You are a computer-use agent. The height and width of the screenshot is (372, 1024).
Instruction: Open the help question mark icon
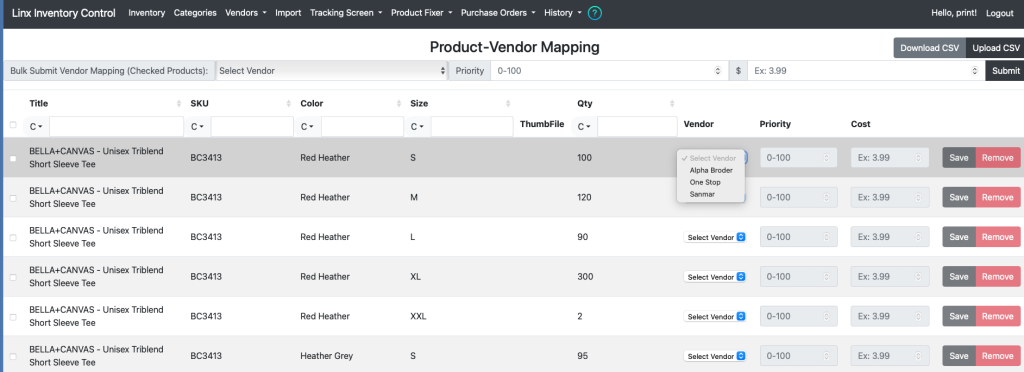pyautogui.click(x=594, y=13)
